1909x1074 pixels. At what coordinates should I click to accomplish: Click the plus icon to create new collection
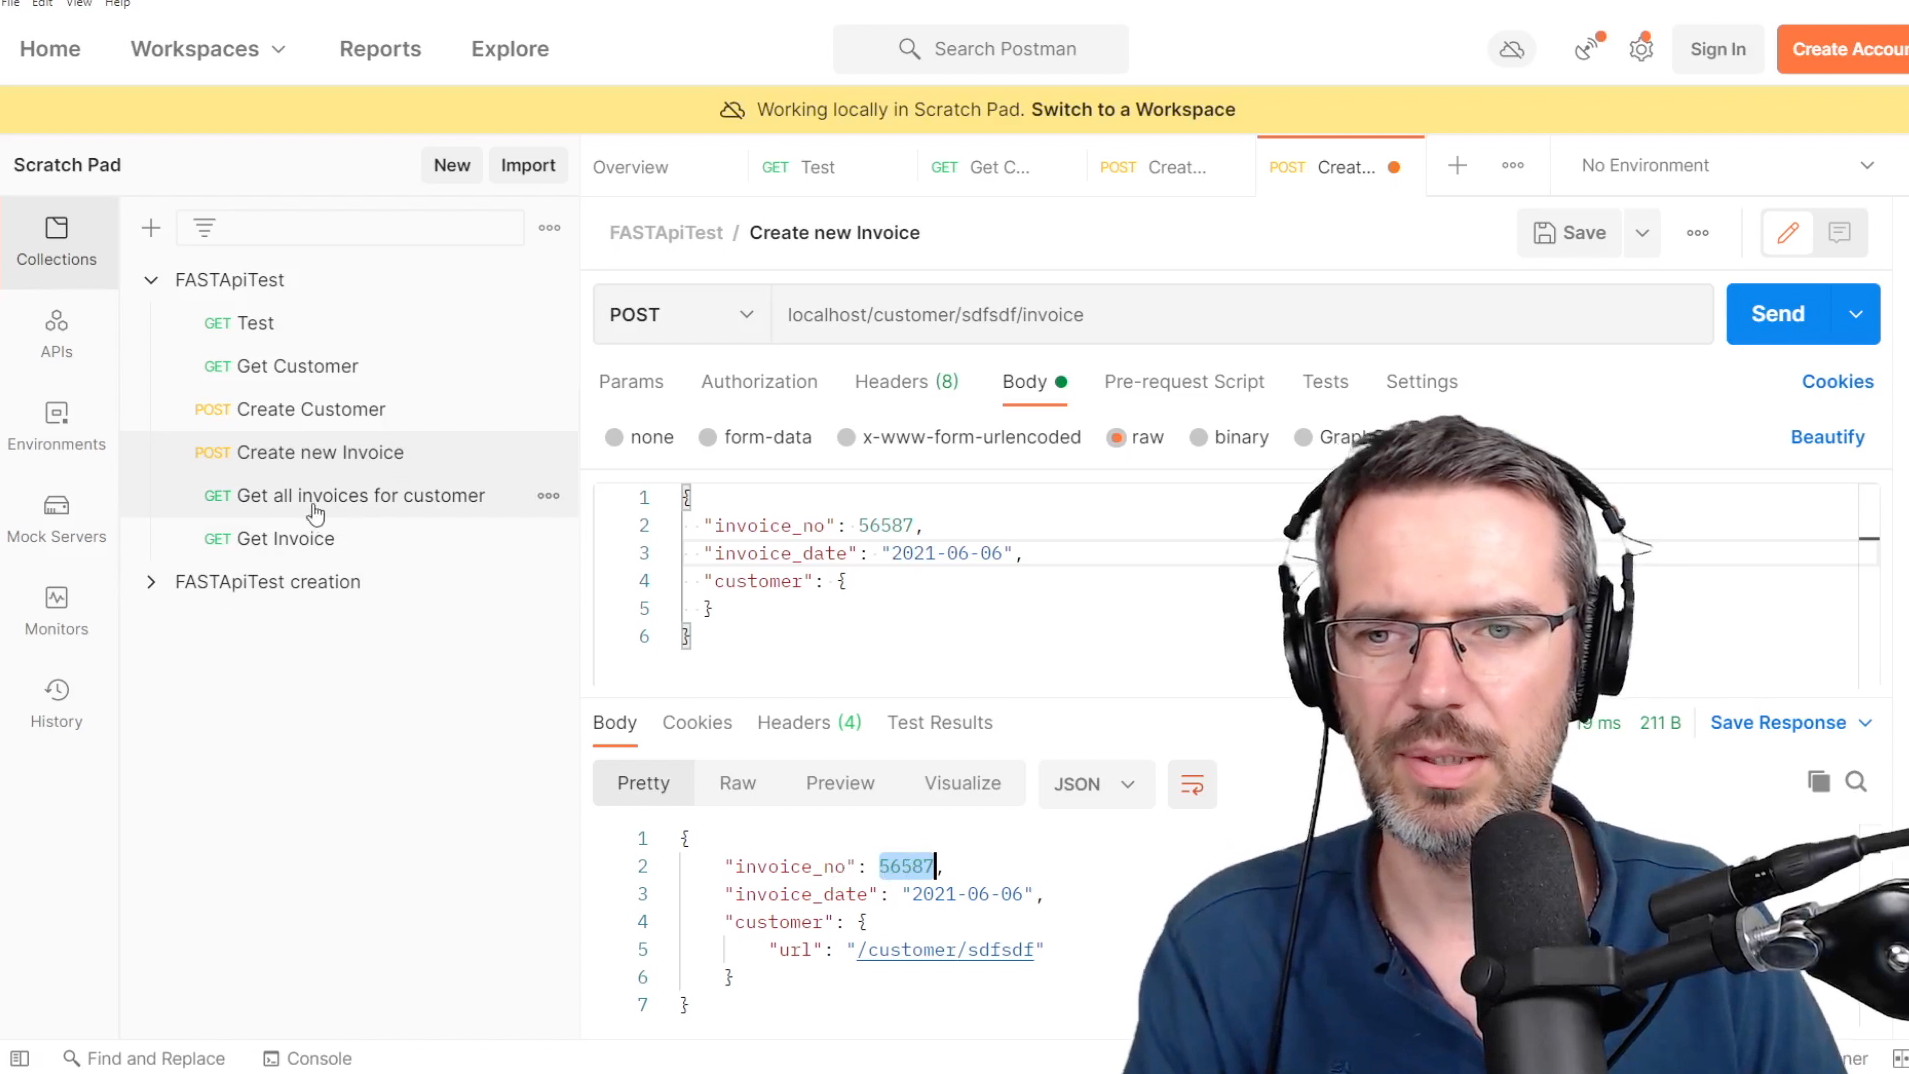pyautogui.click(x=151, y=228)
